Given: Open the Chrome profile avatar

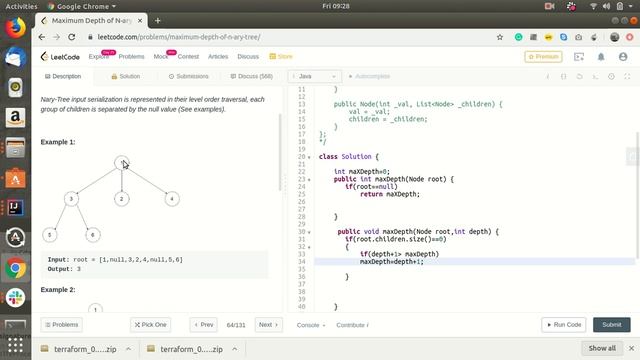Looking at the screenshot, I should (615, 37).
